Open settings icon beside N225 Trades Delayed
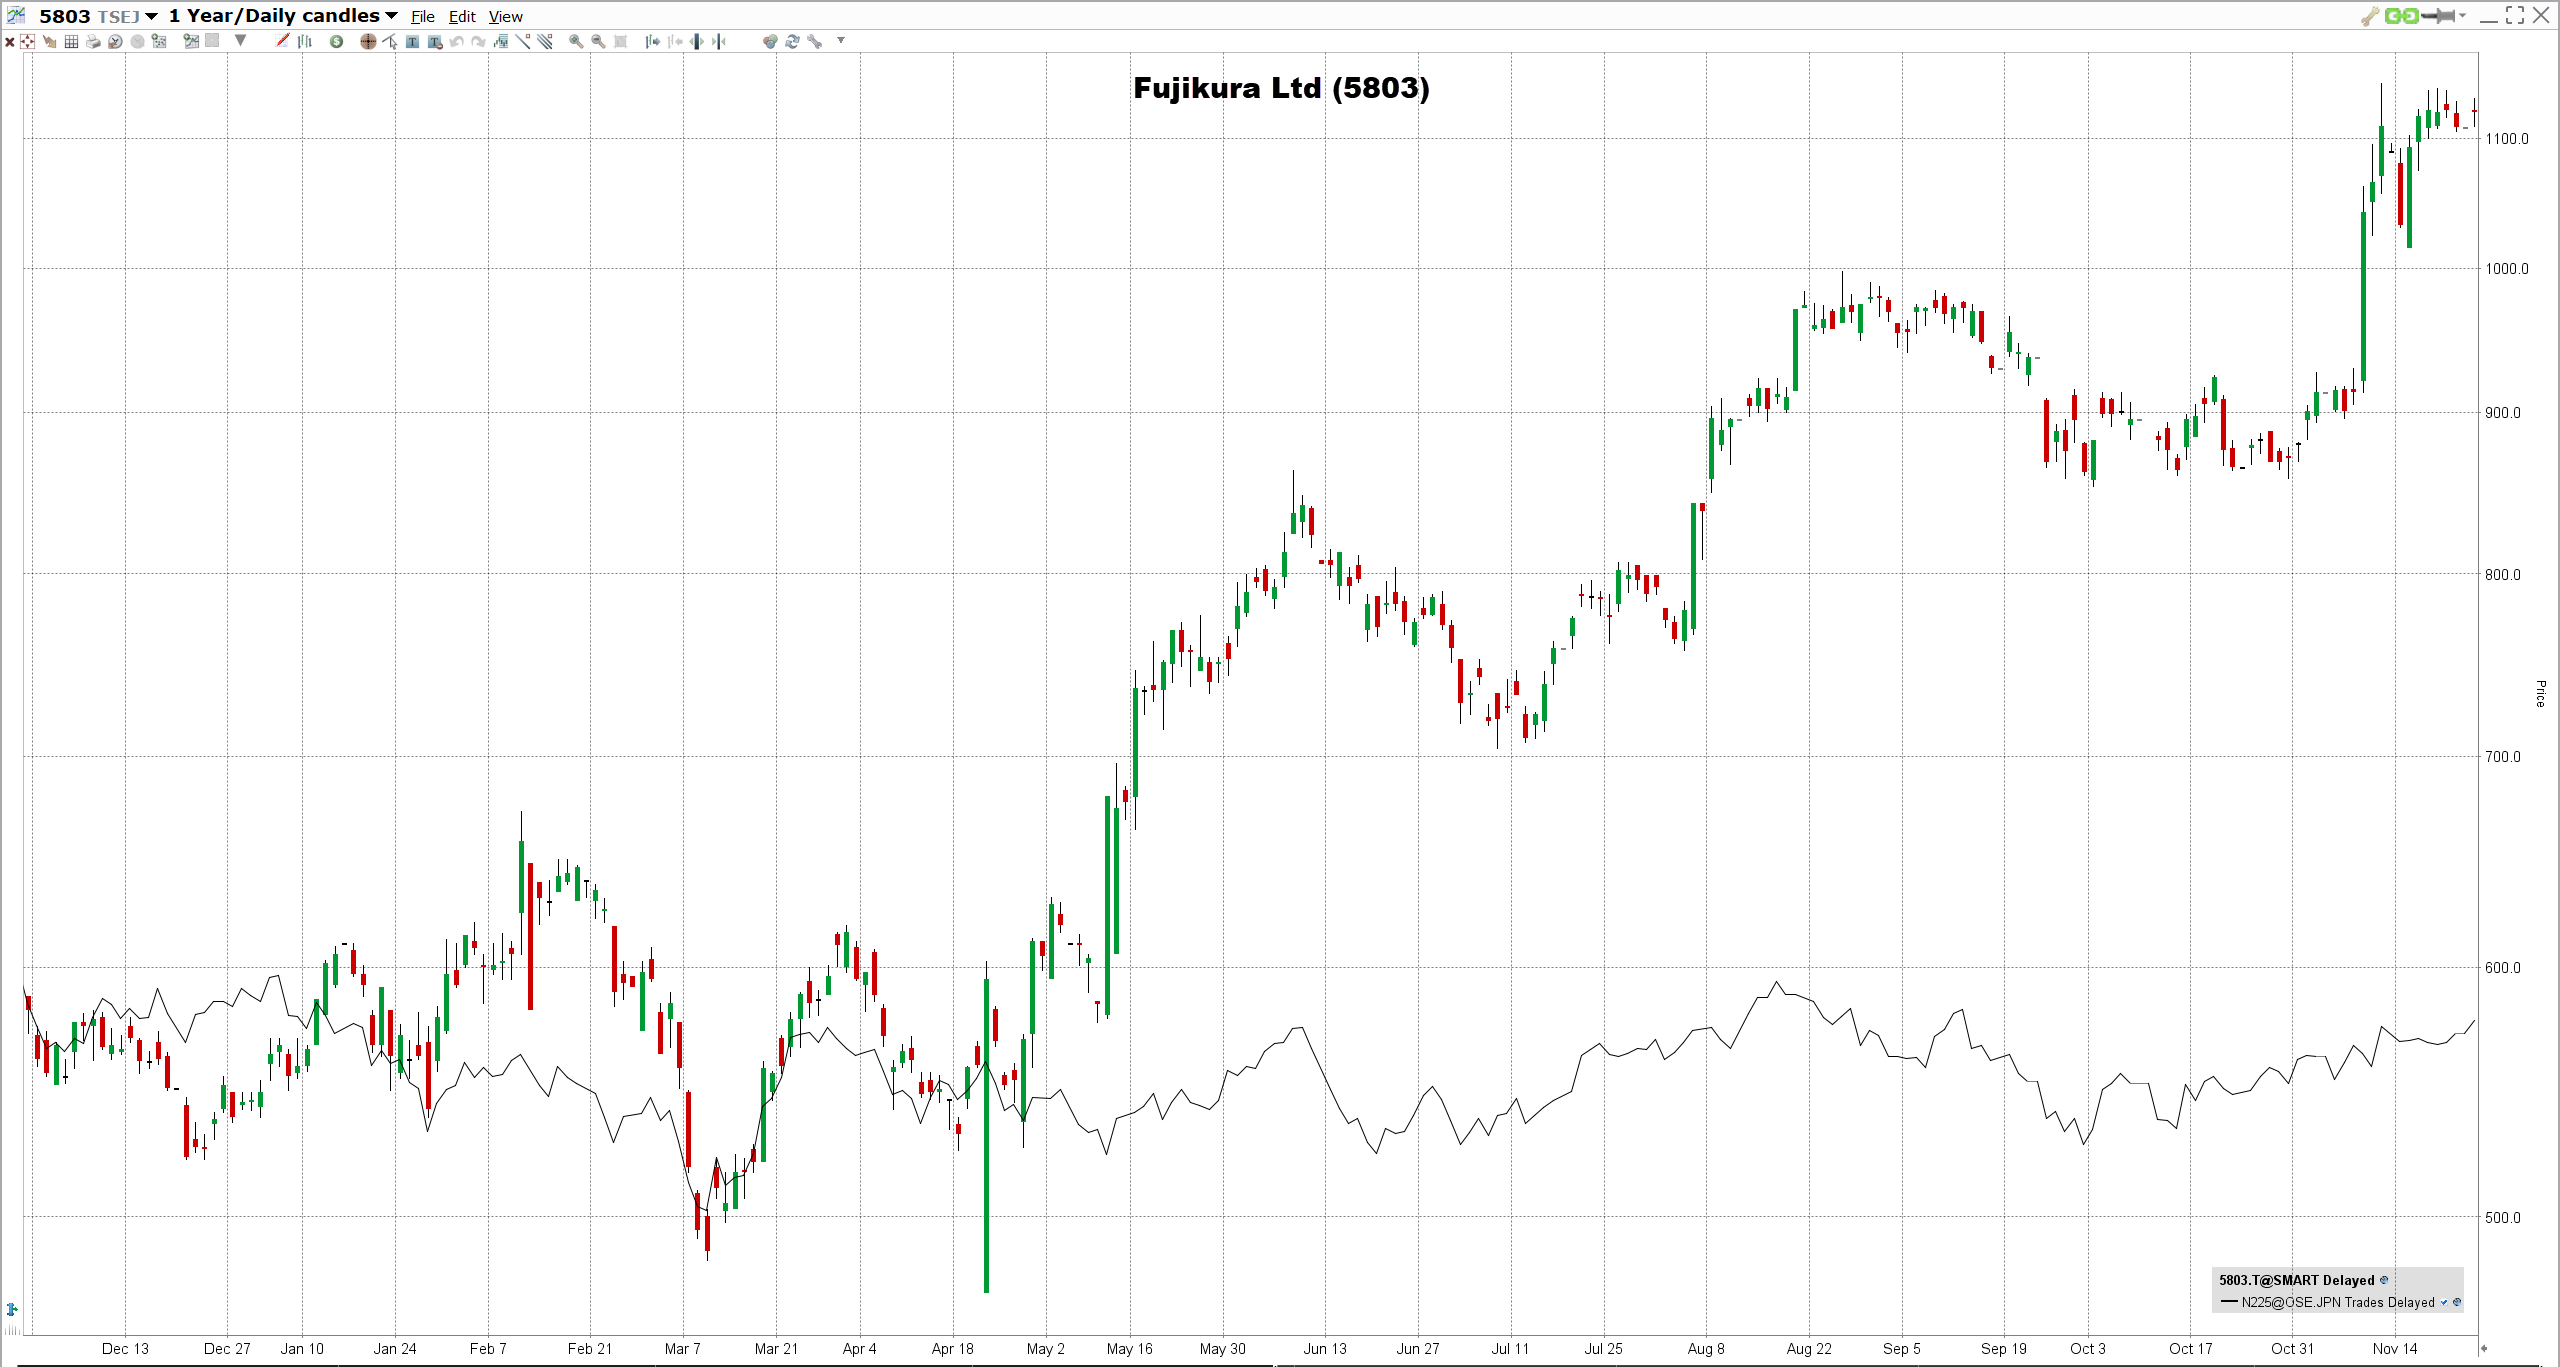Image resolution: width=2560 pixels, height=1367 pixels. tap(2457, 1302)
